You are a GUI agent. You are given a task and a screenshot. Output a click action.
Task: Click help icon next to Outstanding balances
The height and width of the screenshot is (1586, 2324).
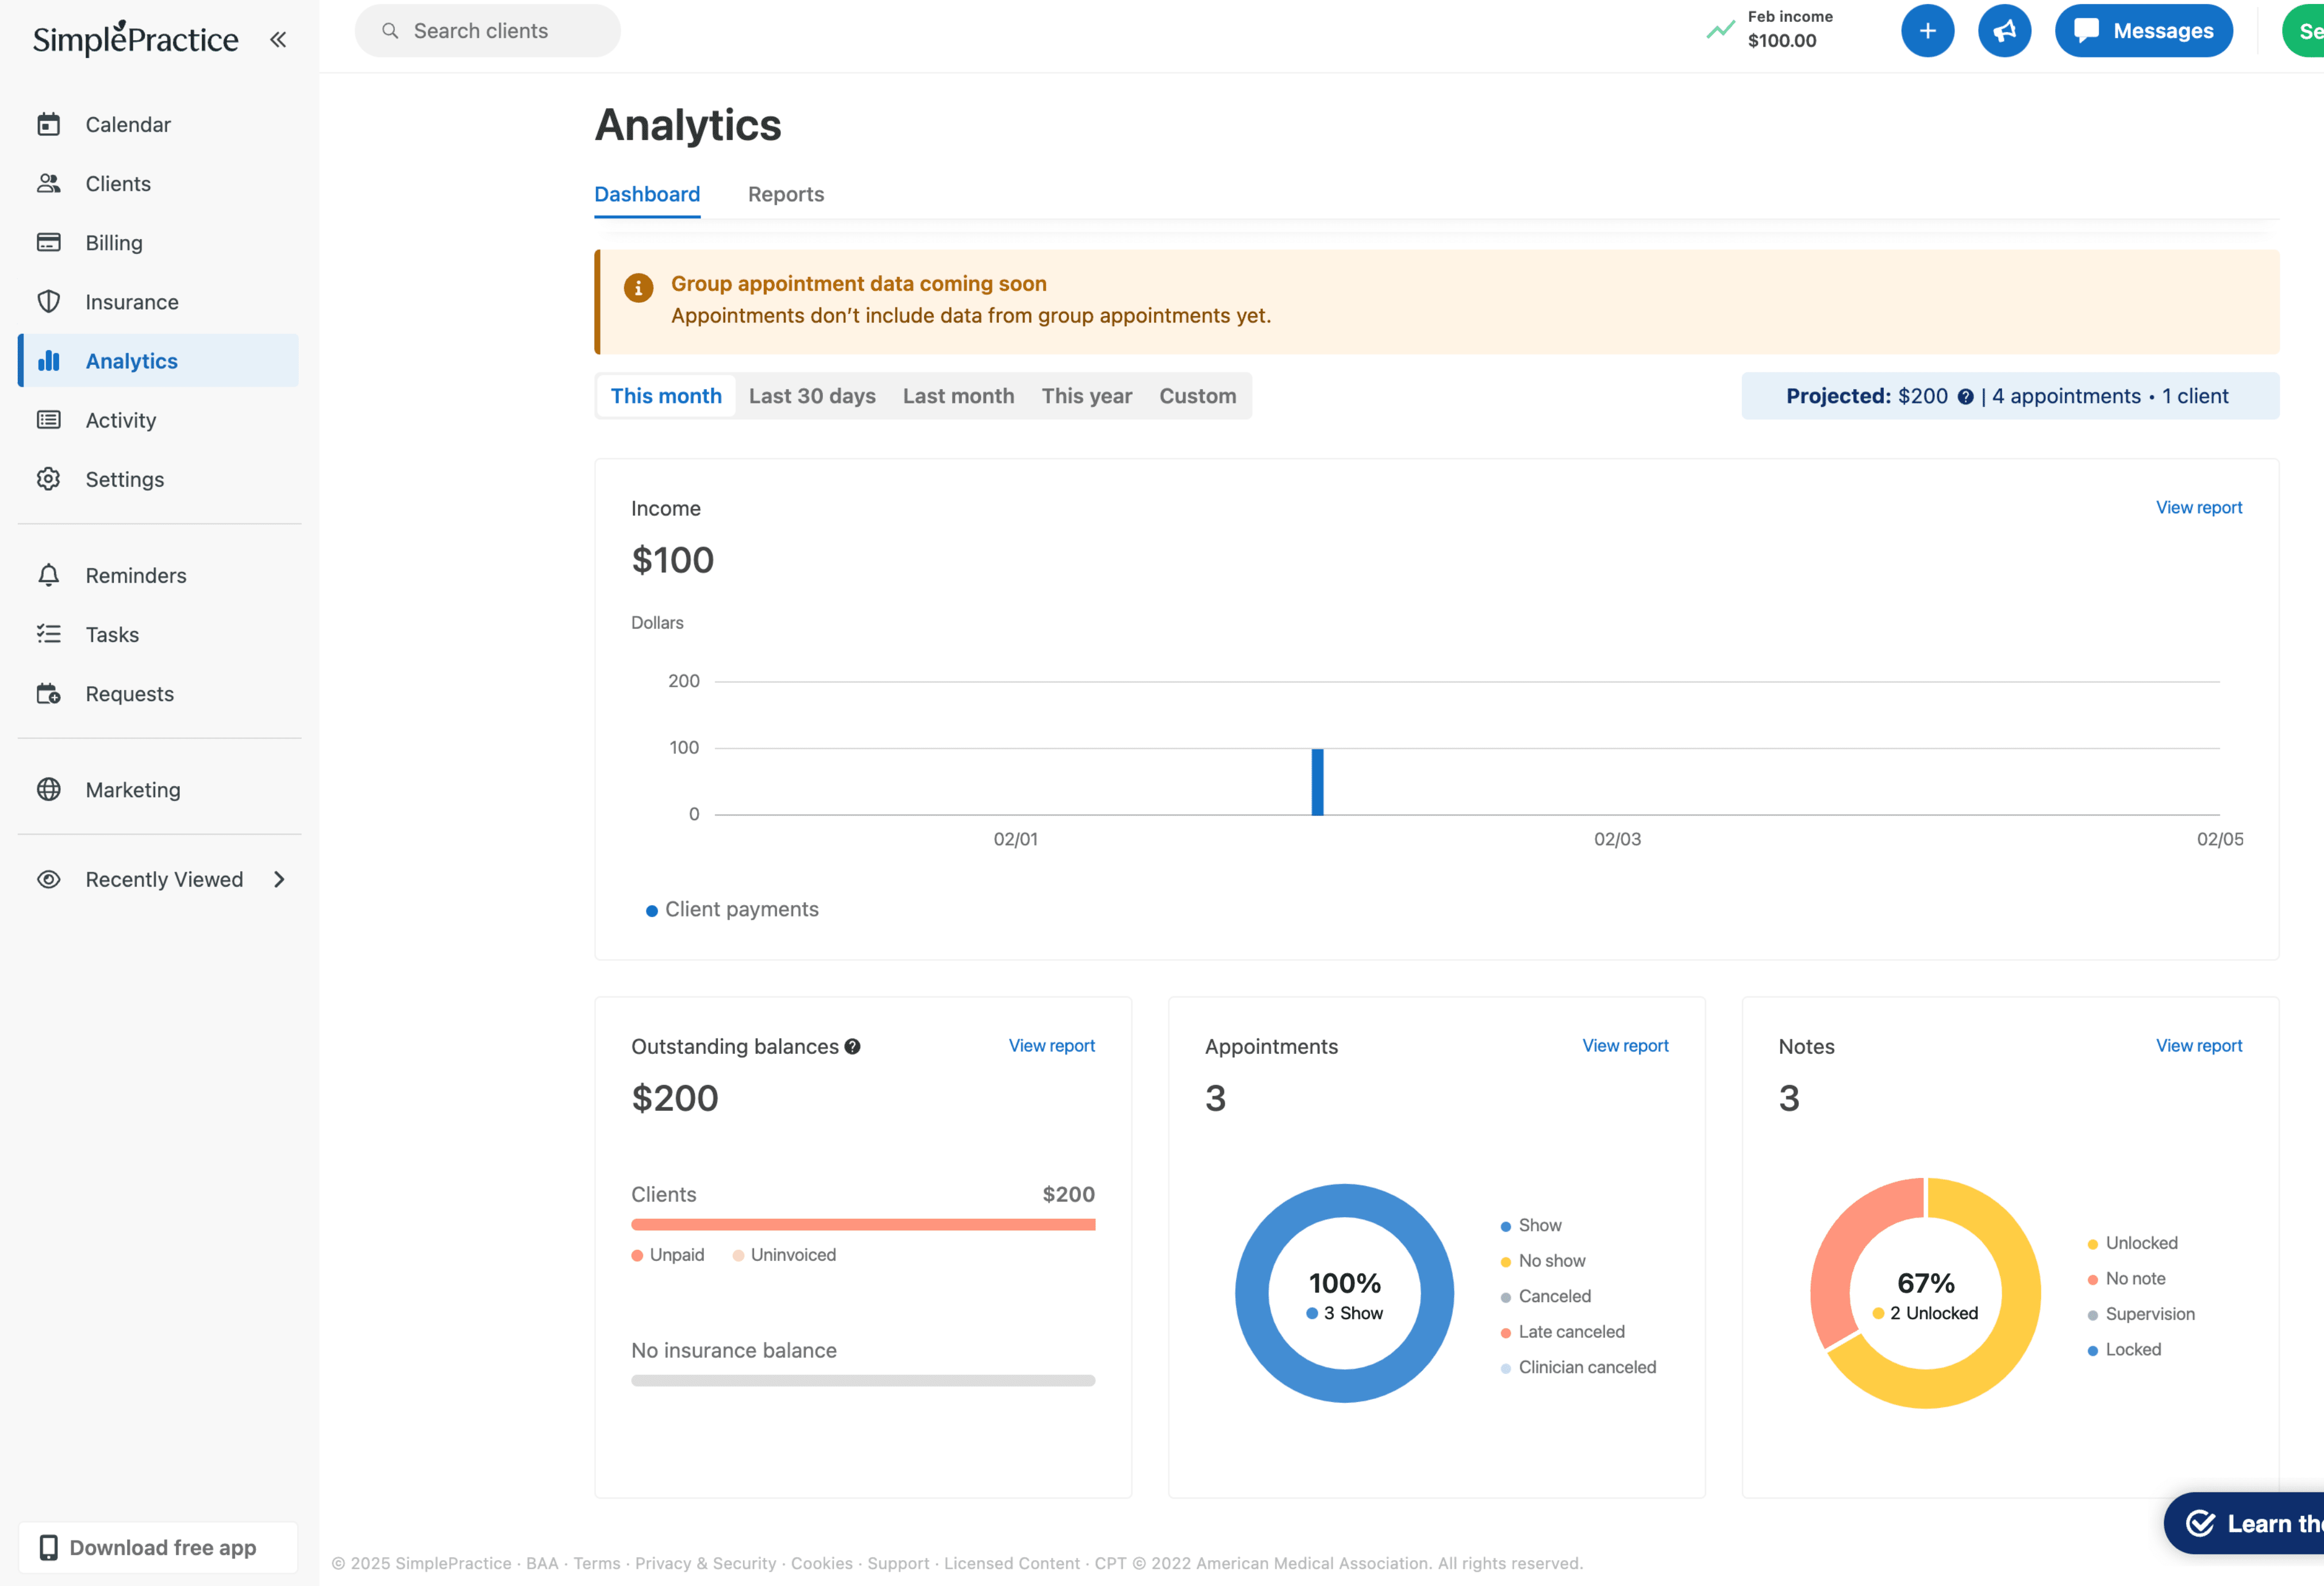[852, 1046]
